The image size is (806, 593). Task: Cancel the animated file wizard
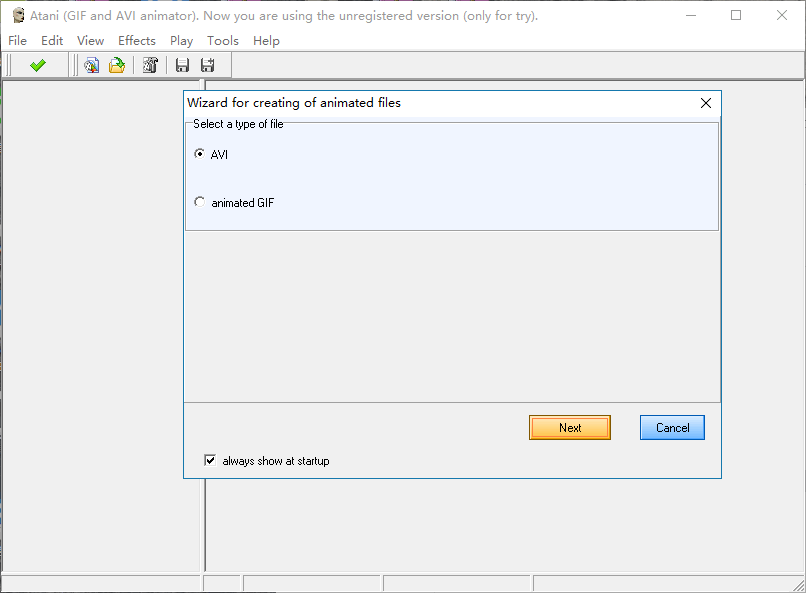pyautogui.click(x=672, y=428)
